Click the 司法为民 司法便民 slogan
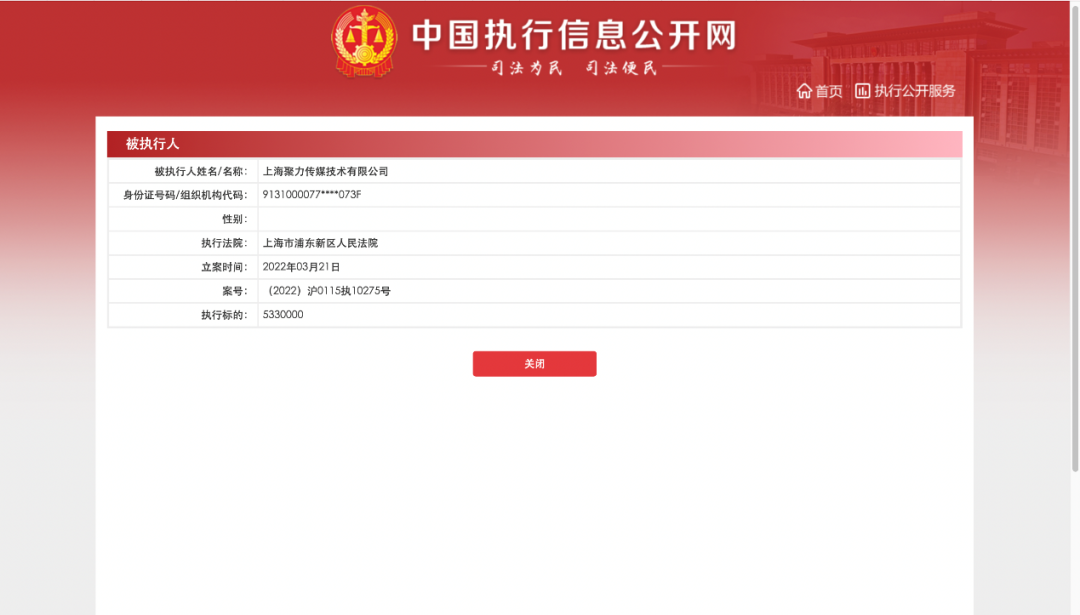This screenshot has height=615, width=1080. click(x=574, y=67)
